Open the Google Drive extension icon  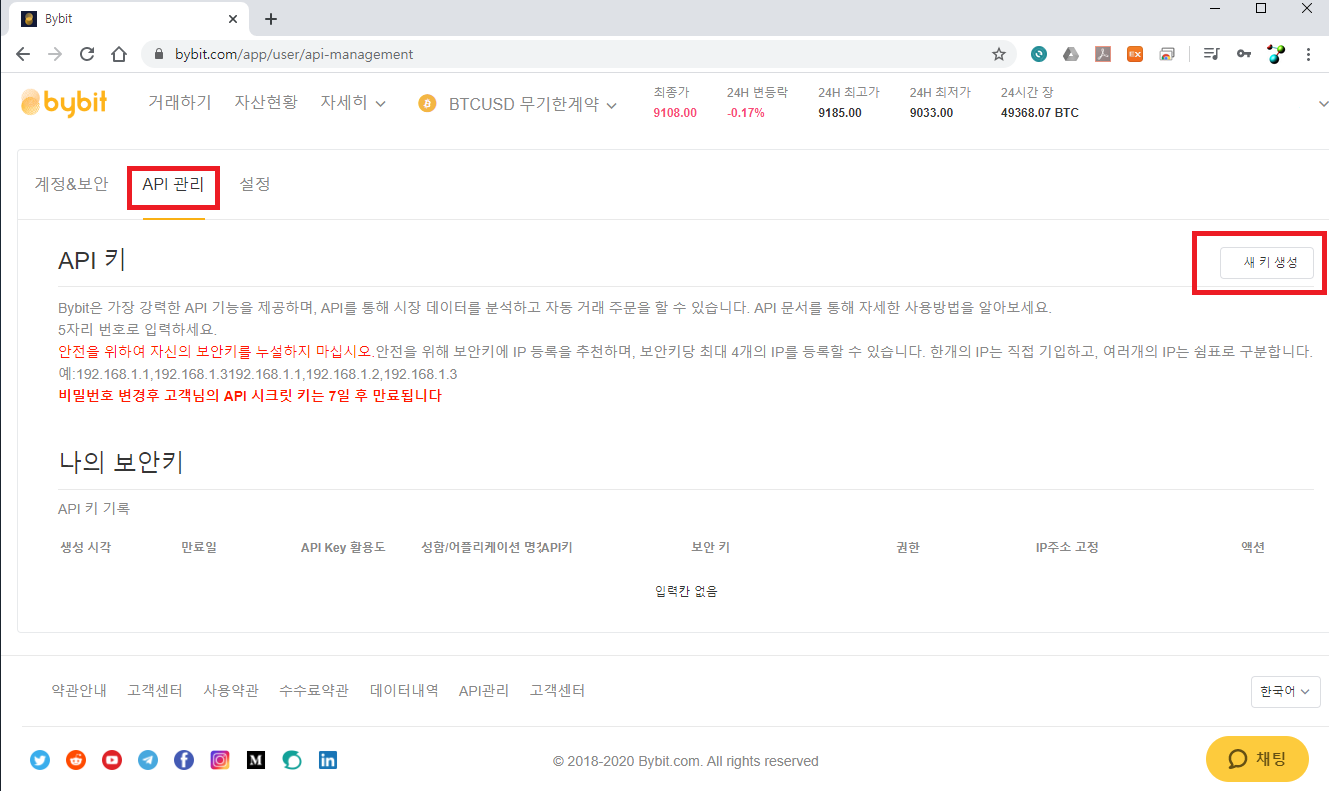1071,54
